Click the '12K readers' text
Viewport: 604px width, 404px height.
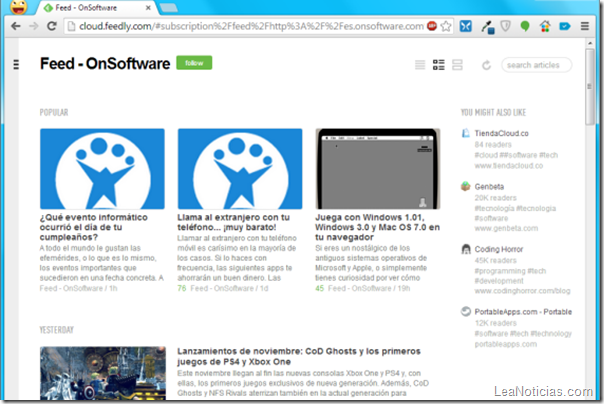pos(495,323)
